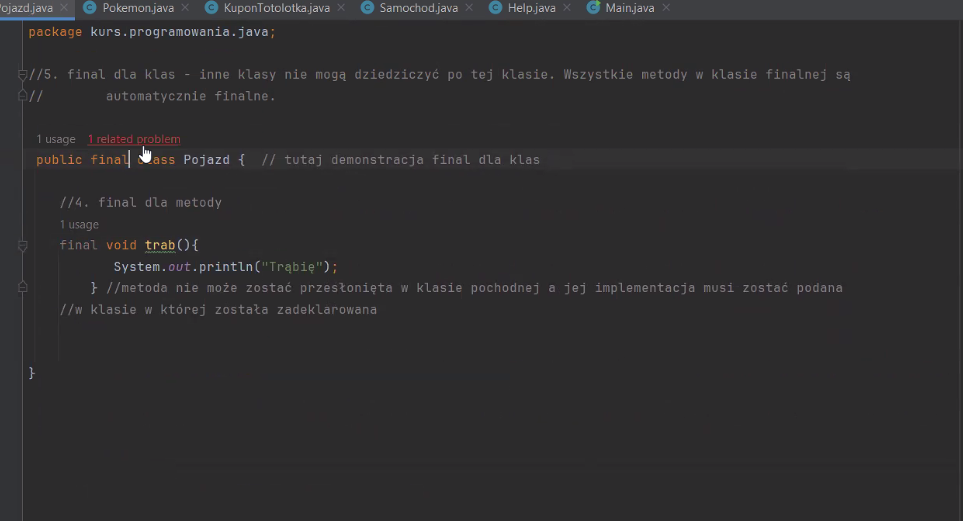Viewport: 963px width, 521px height.
Task: Close the Pojazd.java tab
Action: coord(63,8)
